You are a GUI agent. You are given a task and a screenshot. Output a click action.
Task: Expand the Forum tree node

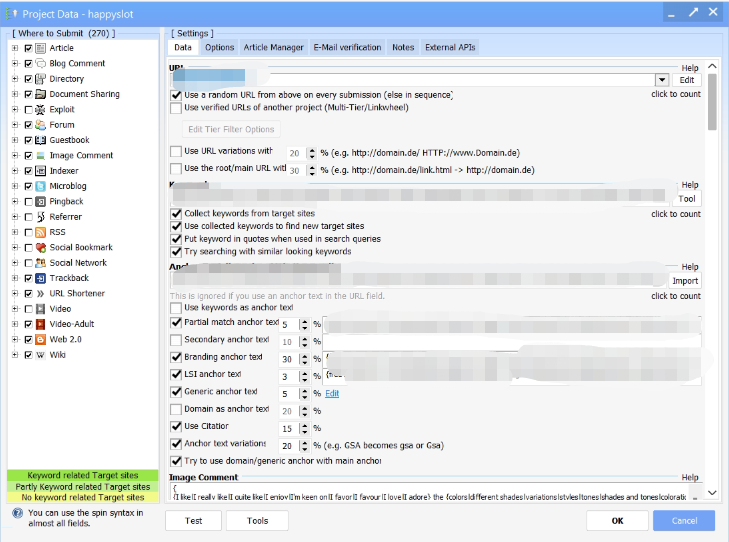pyautogui.click(x=15, y=125)
